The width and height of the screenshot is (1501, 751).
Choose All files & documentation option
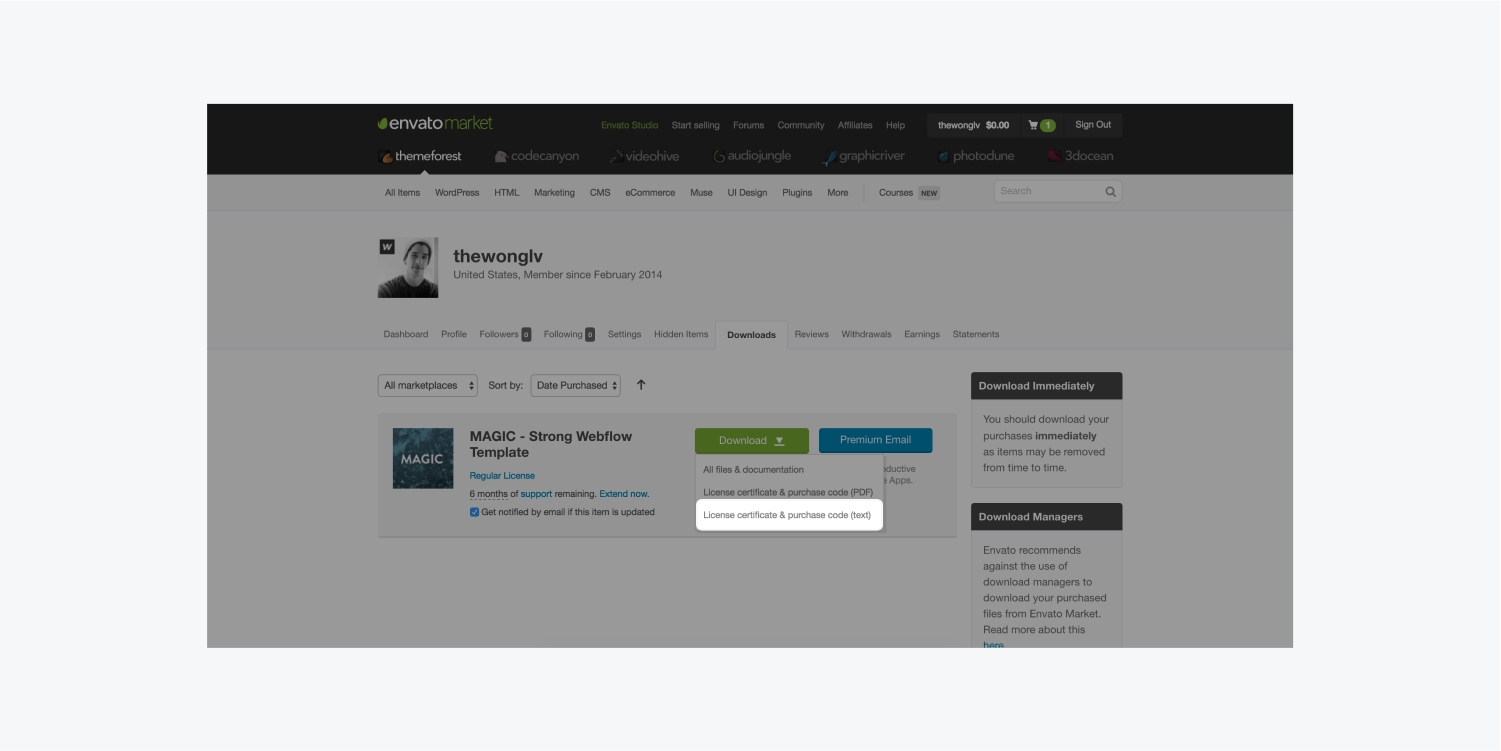tap(753, 469)
